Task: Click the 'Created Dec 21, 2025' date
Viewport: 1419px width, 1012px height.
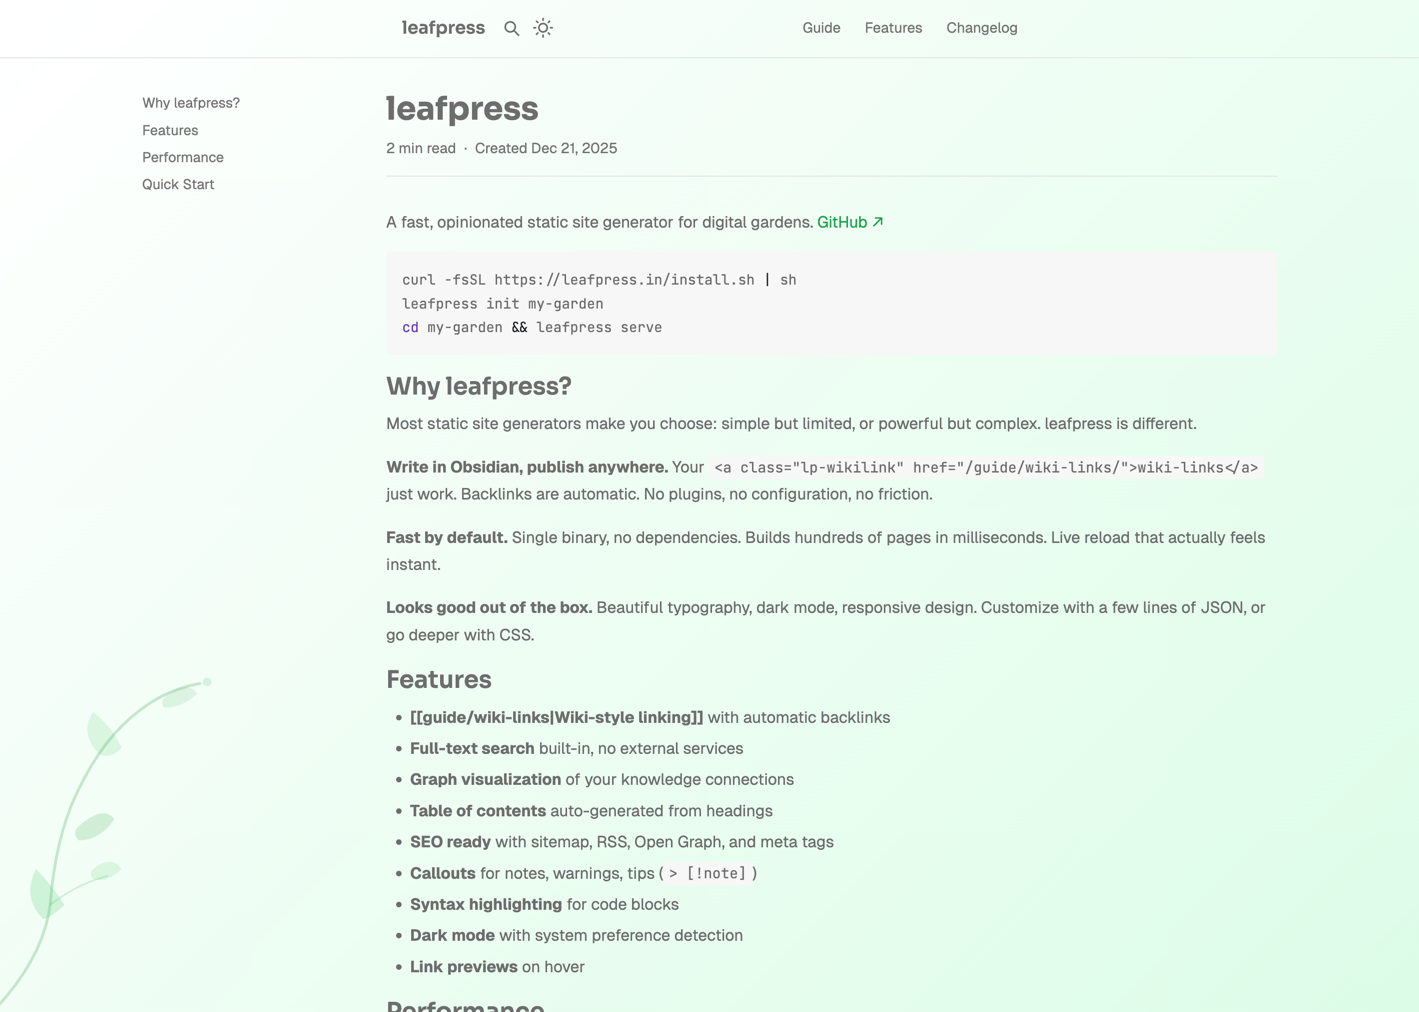Action: (546, 148)
